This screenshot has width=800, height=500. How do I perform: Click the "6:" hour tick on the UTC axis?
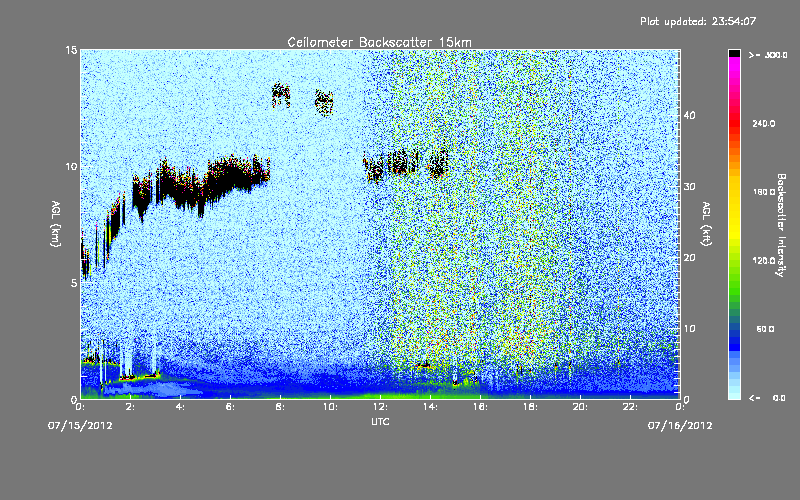pos(231,407)
